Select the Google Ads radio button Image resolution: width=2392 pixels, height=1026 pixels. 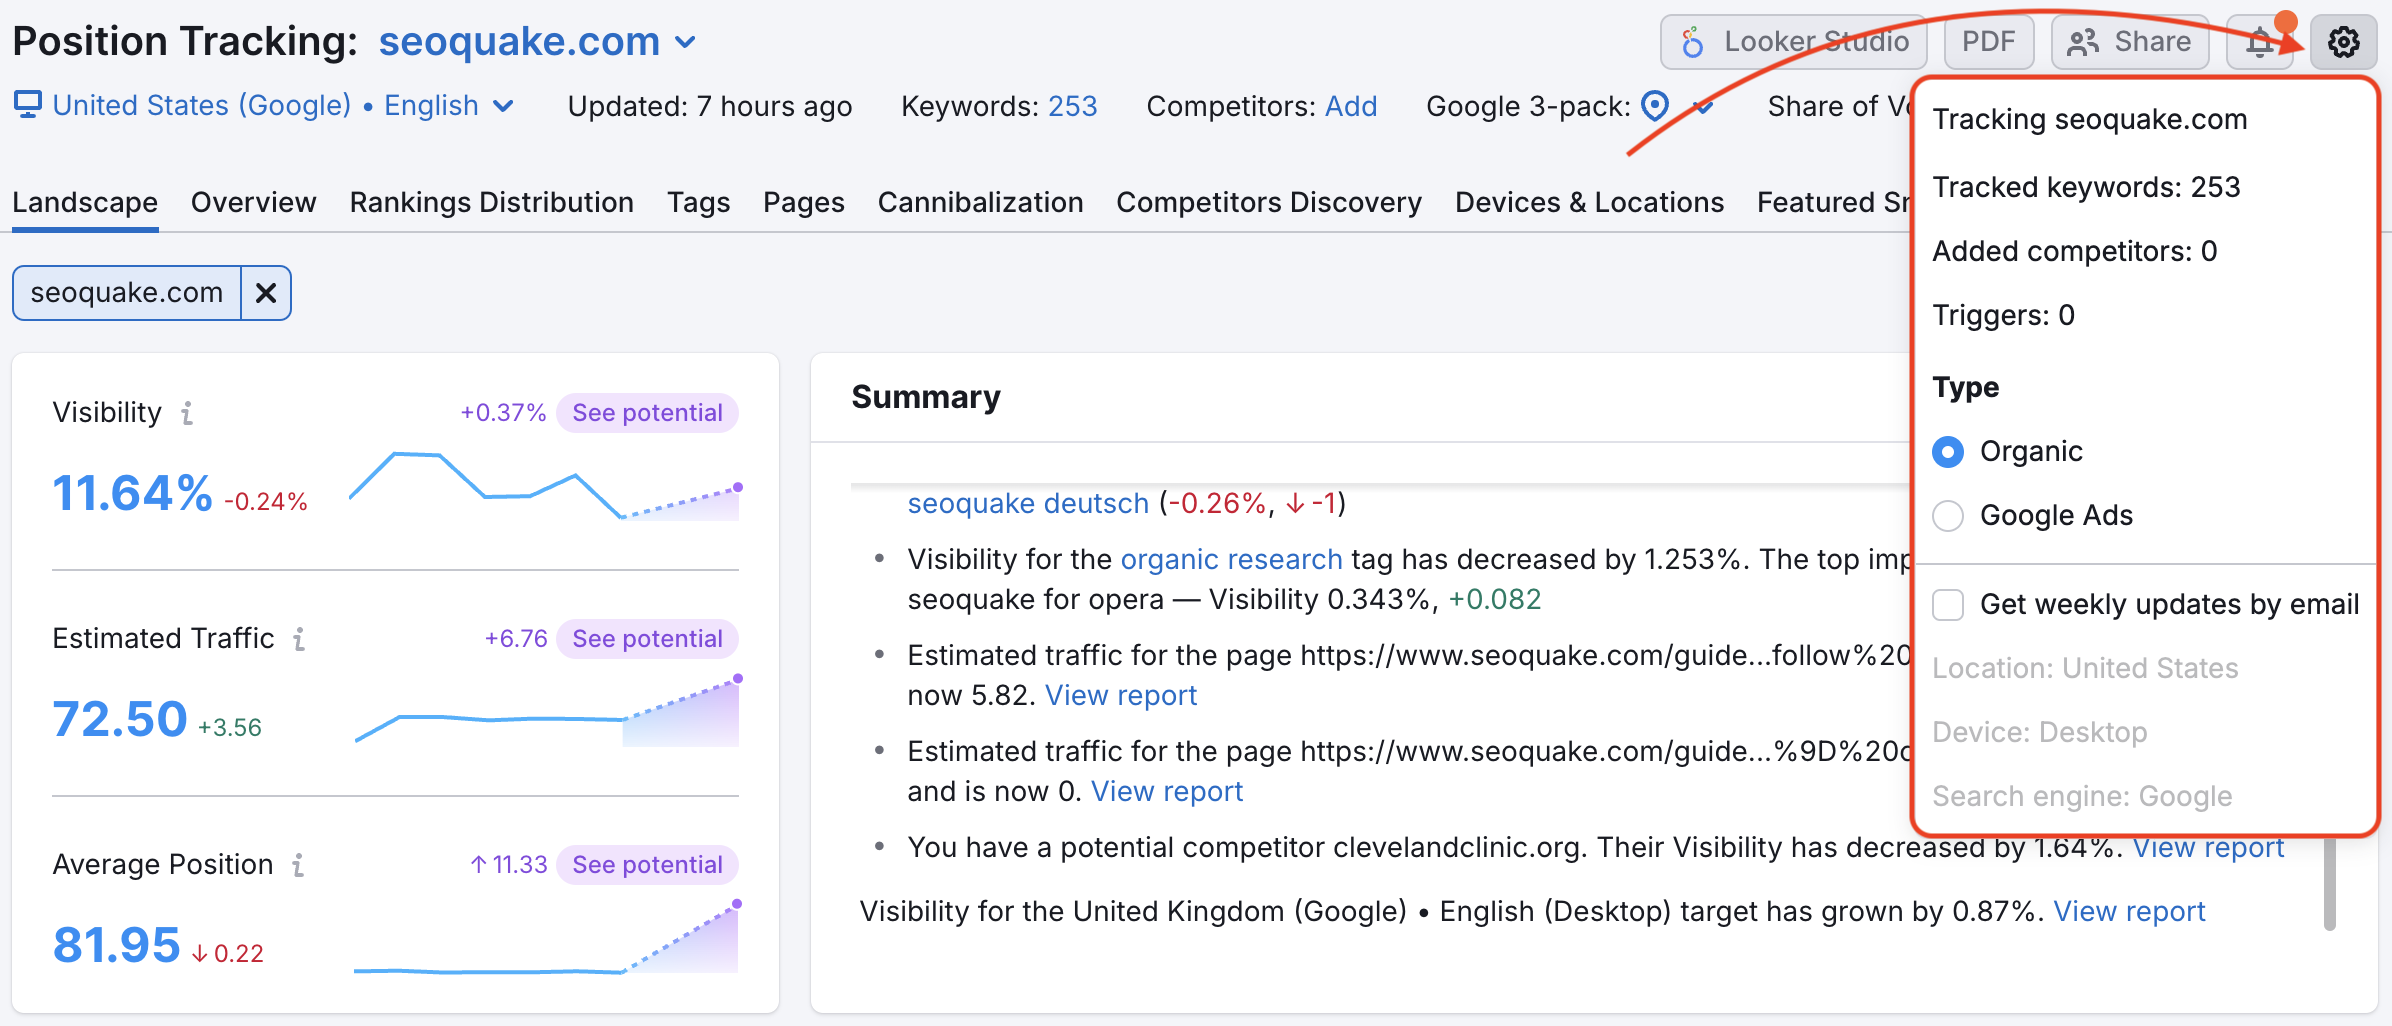pos(1948,516)
